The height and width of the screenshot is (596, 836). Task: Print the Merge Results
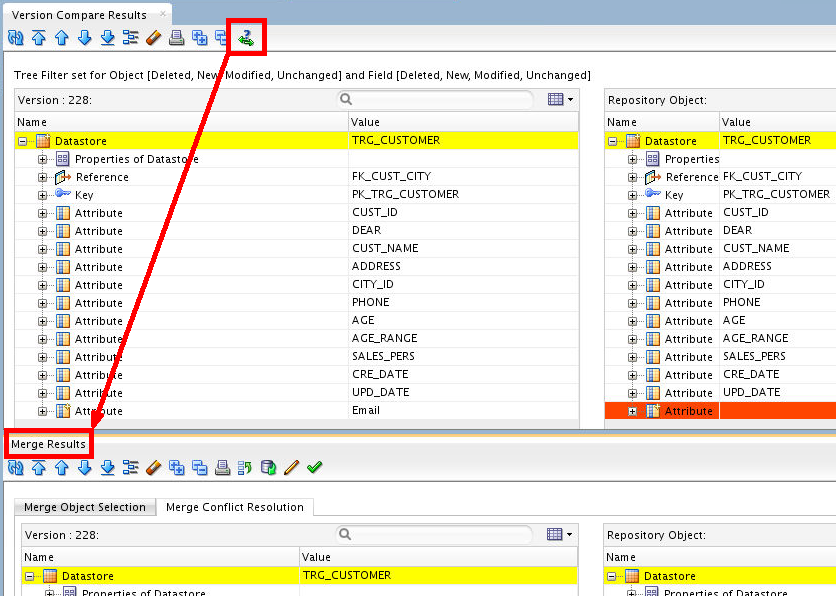click(222, 468)
